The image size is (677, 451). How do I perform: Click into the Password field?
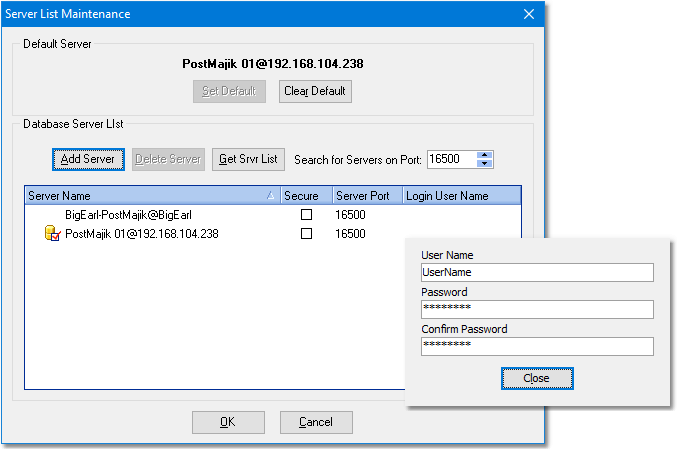(x=537, y=309)
